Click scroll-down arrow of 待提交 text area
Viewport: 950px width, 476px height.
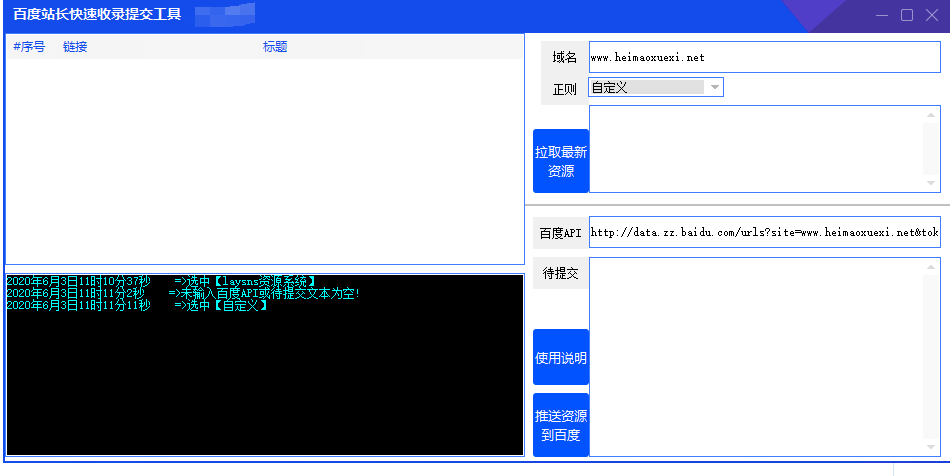pos(931,447)
